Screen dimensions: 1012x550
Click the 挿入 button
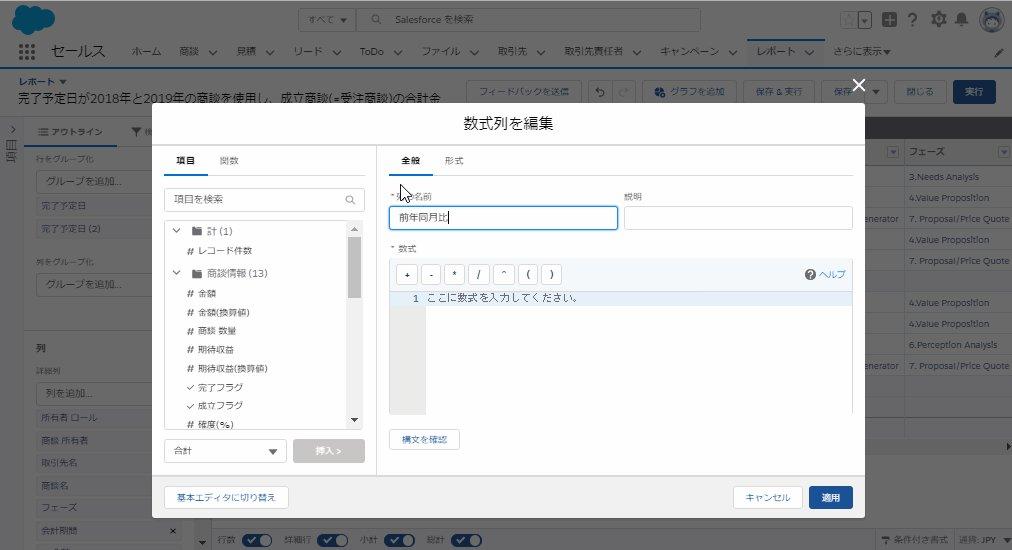click(x=329, y=451)
